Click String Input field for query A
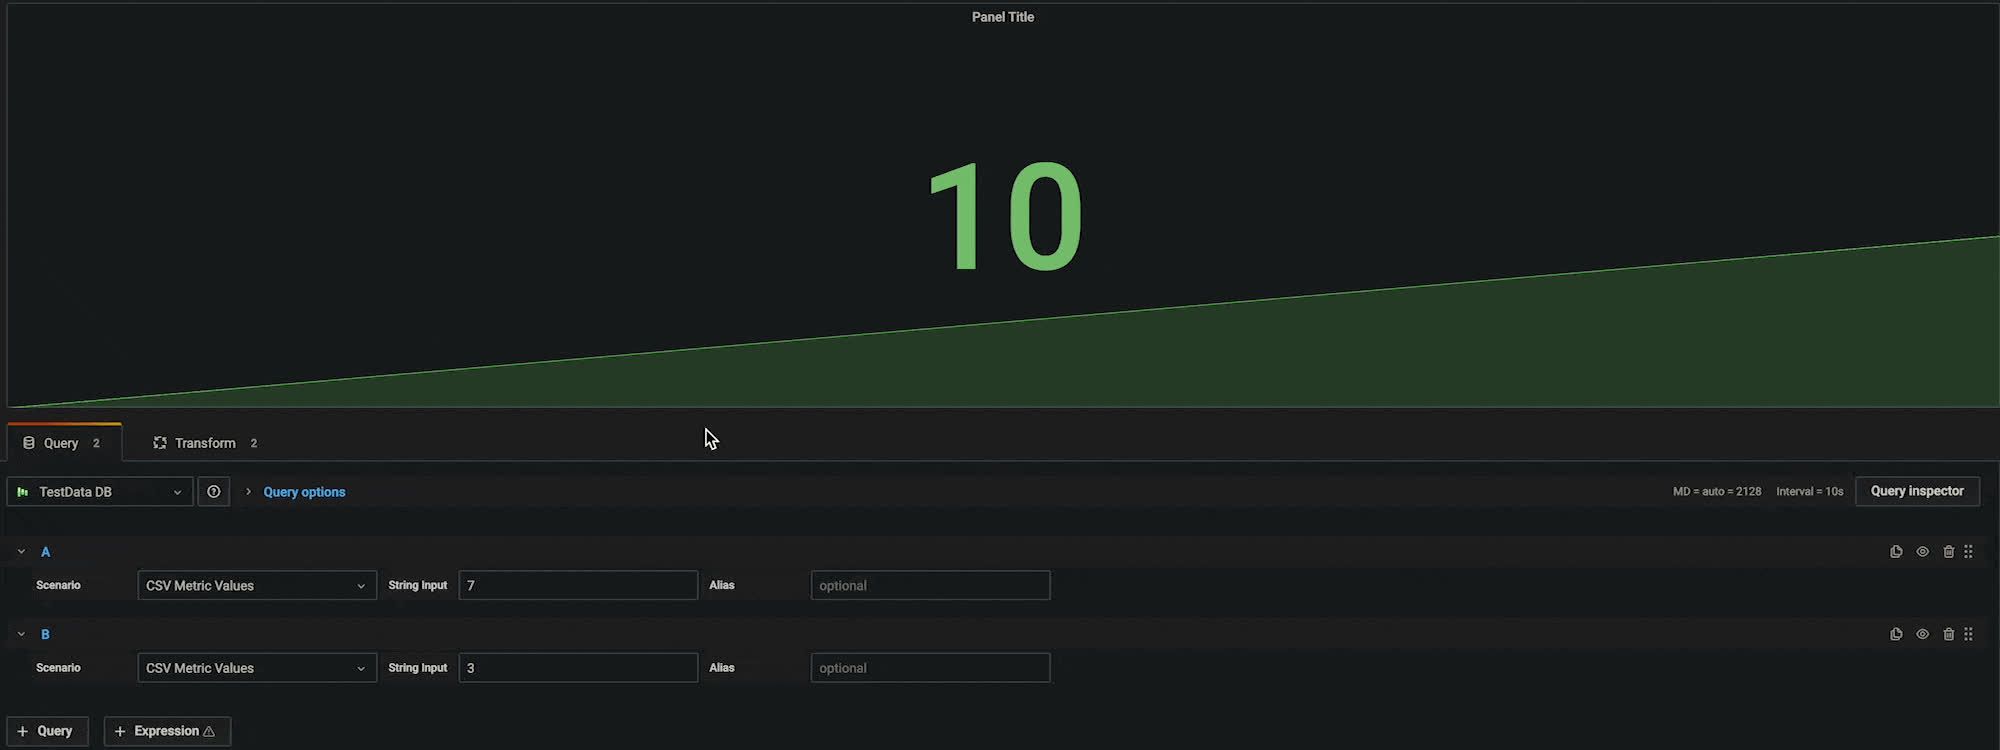Viewport: 2000px width, 750px height. click(x=577, y=586)
